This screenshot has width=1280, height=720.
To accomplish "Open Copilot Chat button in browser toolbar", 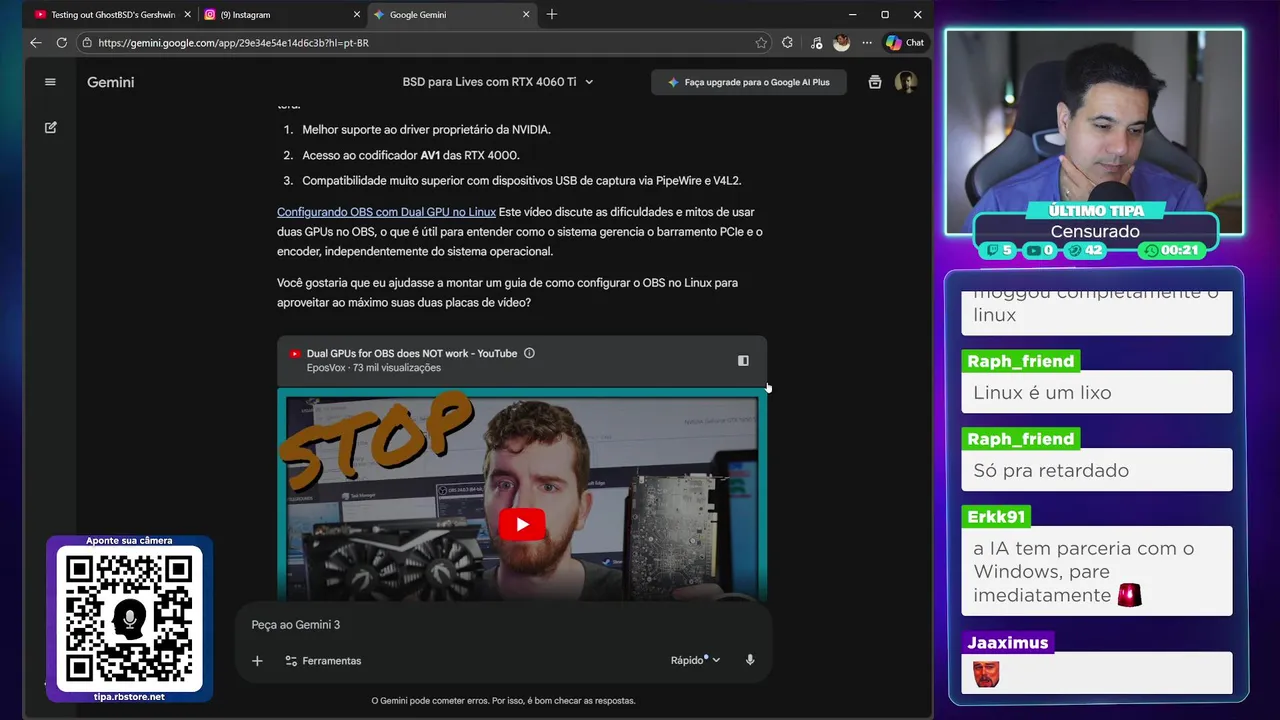I will point(905,43).
